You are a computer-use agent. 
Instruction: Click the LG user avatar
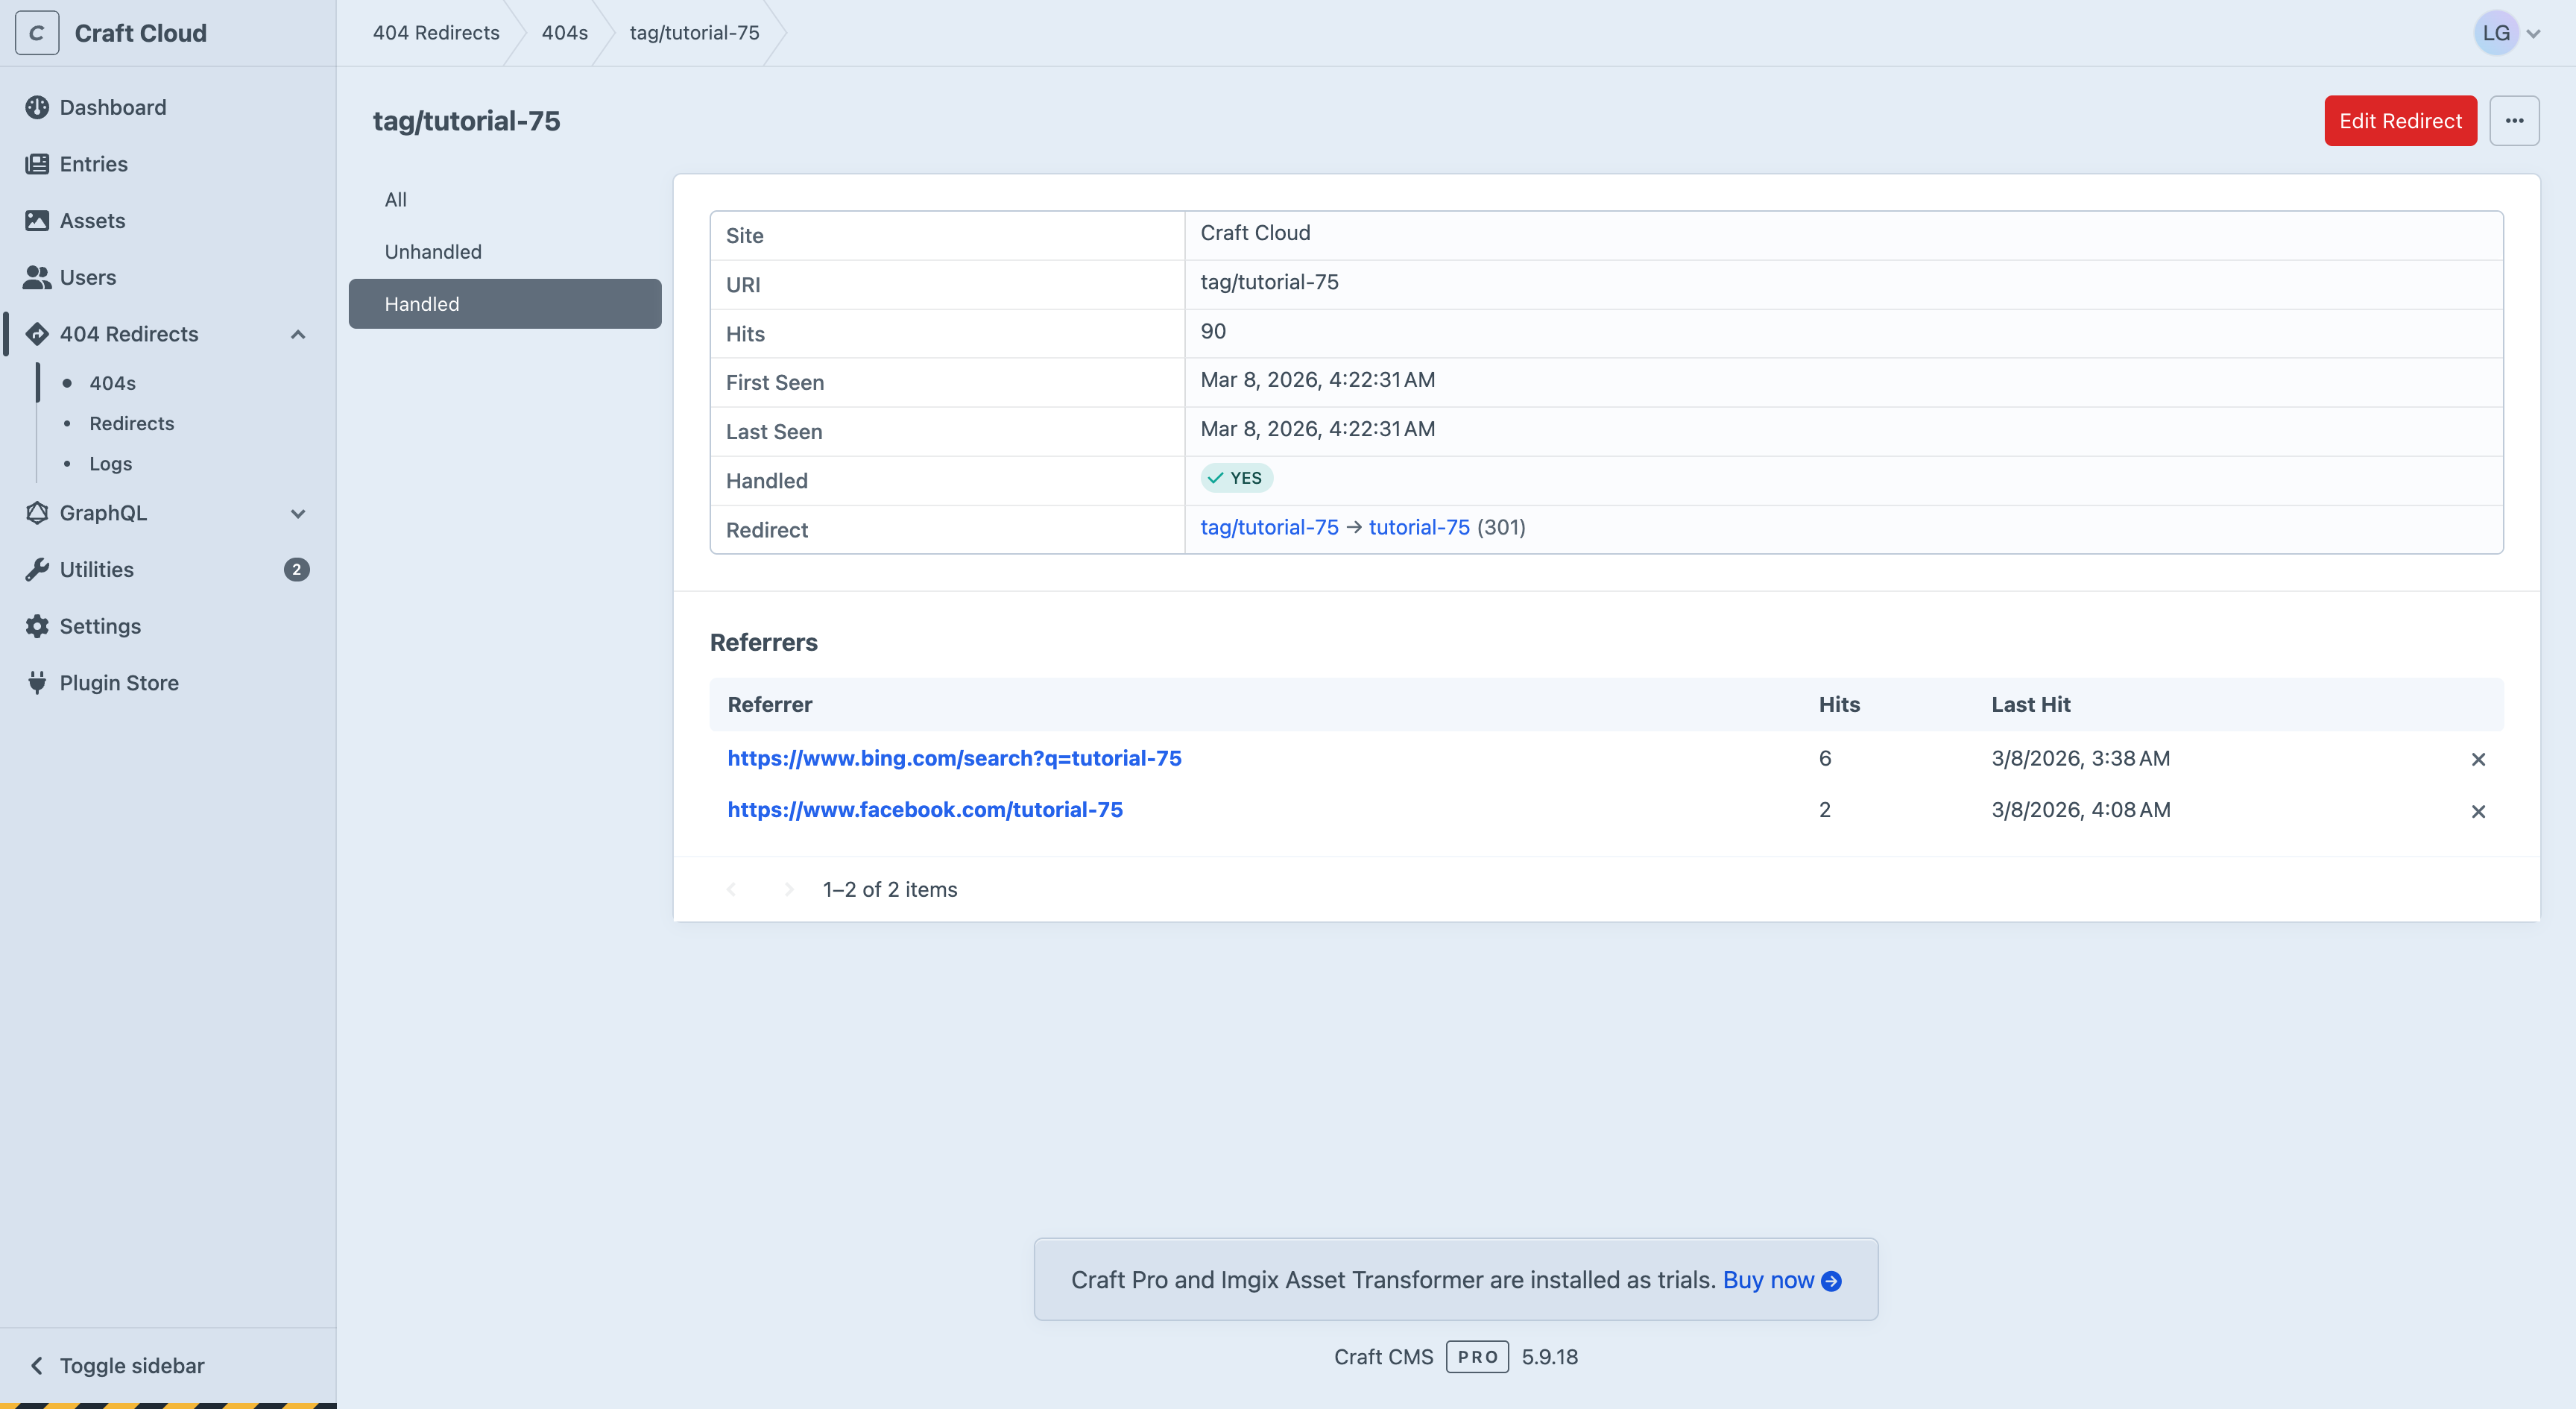(x=2496, y=33)
